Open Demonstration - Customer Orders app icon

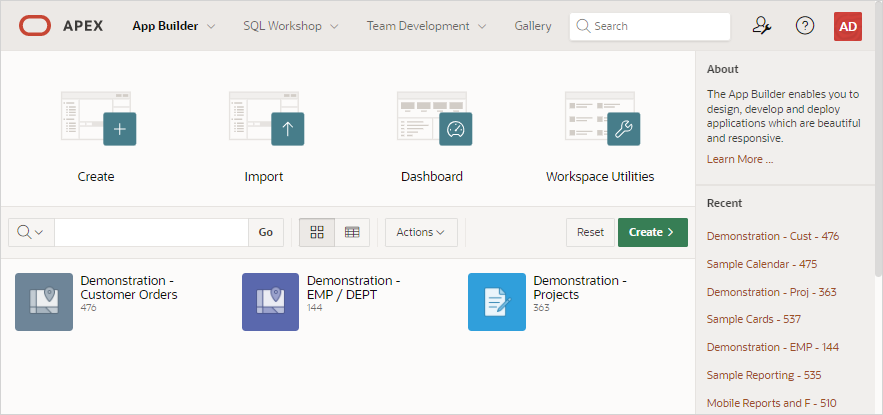(x=44, y=302)
